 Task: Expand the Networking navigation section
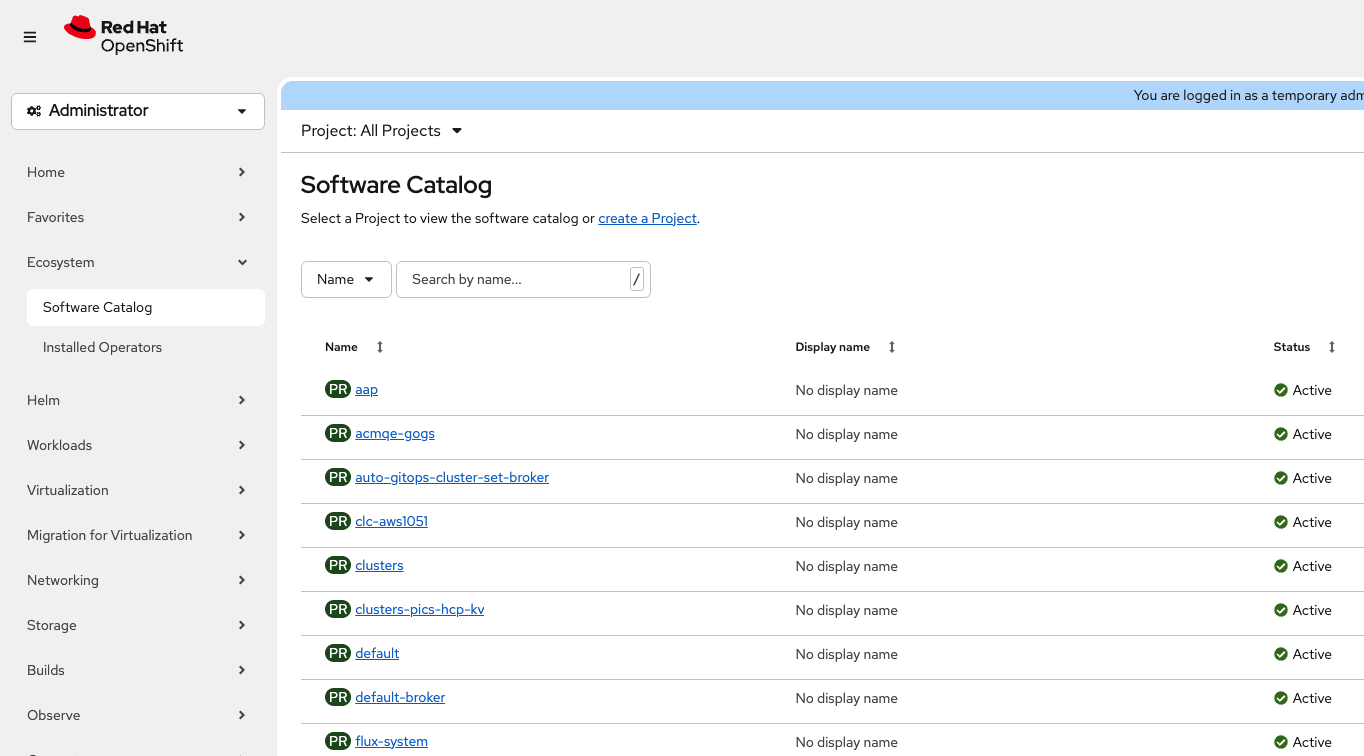pos(138,580)
